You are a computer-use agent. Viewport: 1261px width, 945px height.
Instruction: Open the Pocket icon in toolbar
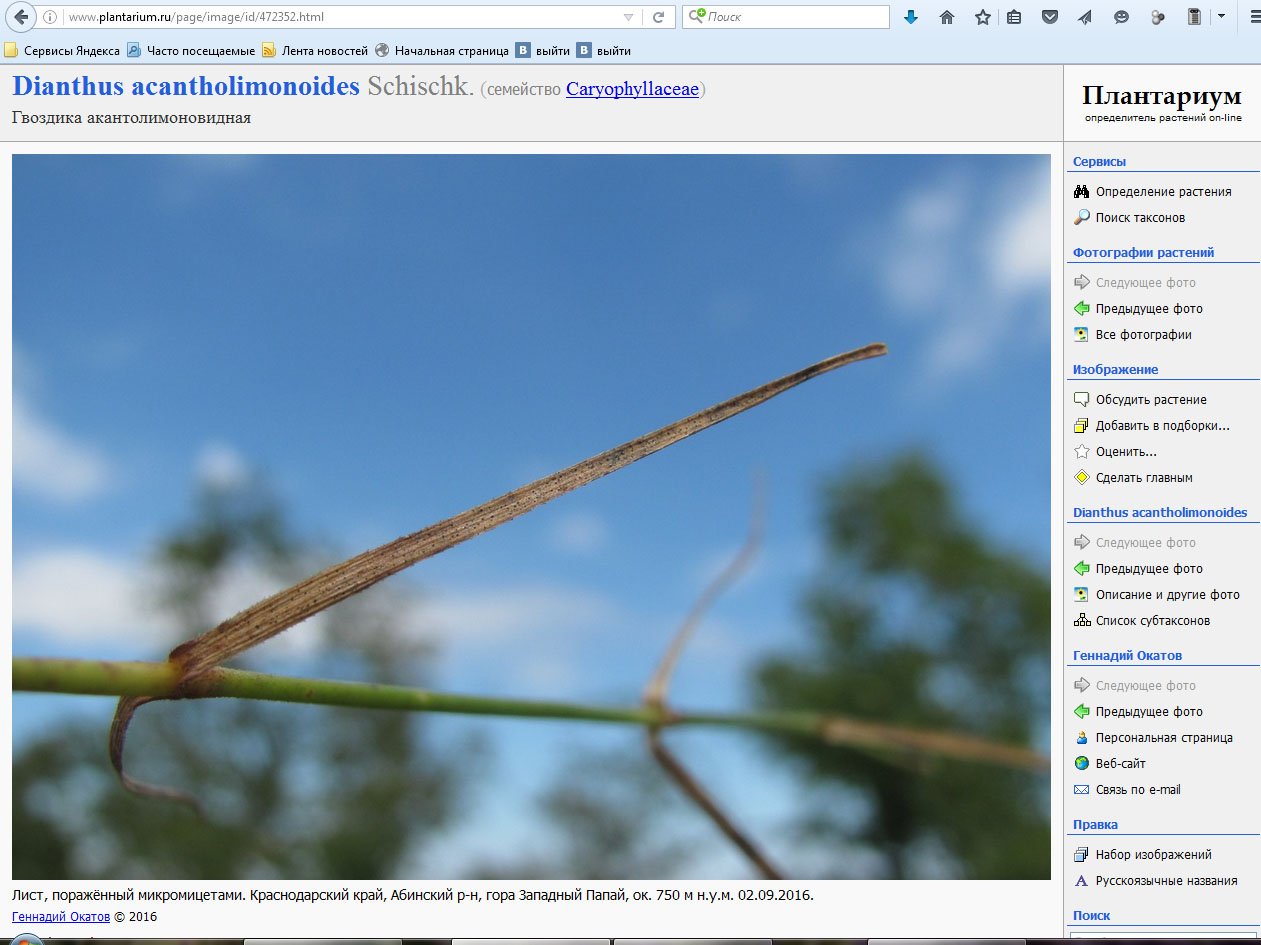(x=1049, y=17)
